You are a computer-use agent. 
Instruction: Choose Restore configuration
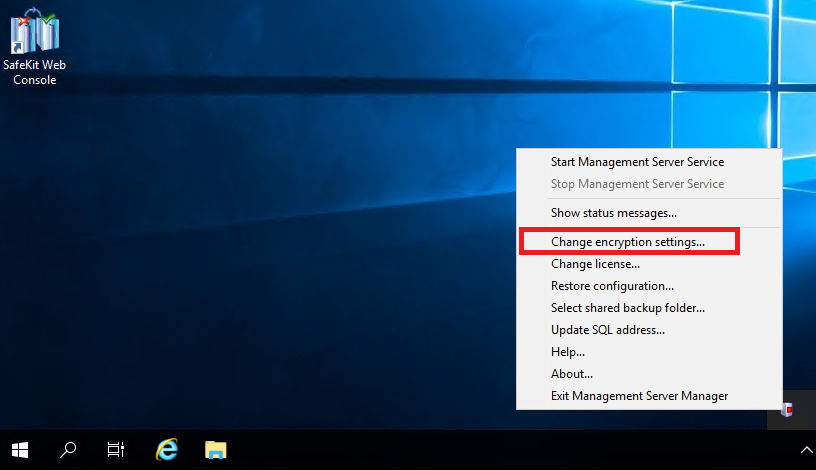pos(612,286)
